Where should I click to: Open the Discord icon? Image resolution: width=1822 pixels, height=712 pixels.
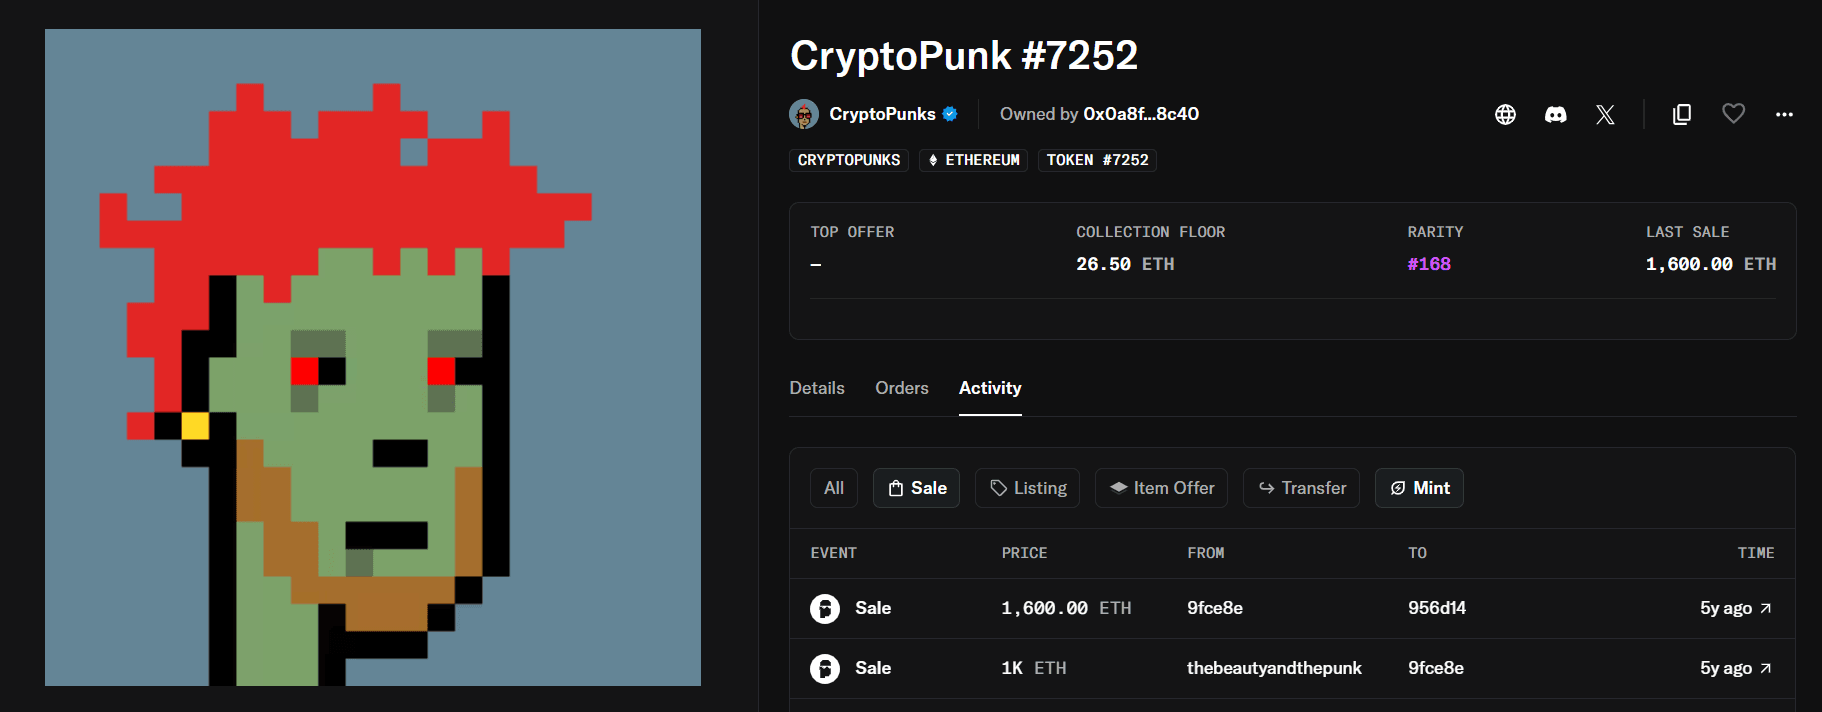(1555, 114)
